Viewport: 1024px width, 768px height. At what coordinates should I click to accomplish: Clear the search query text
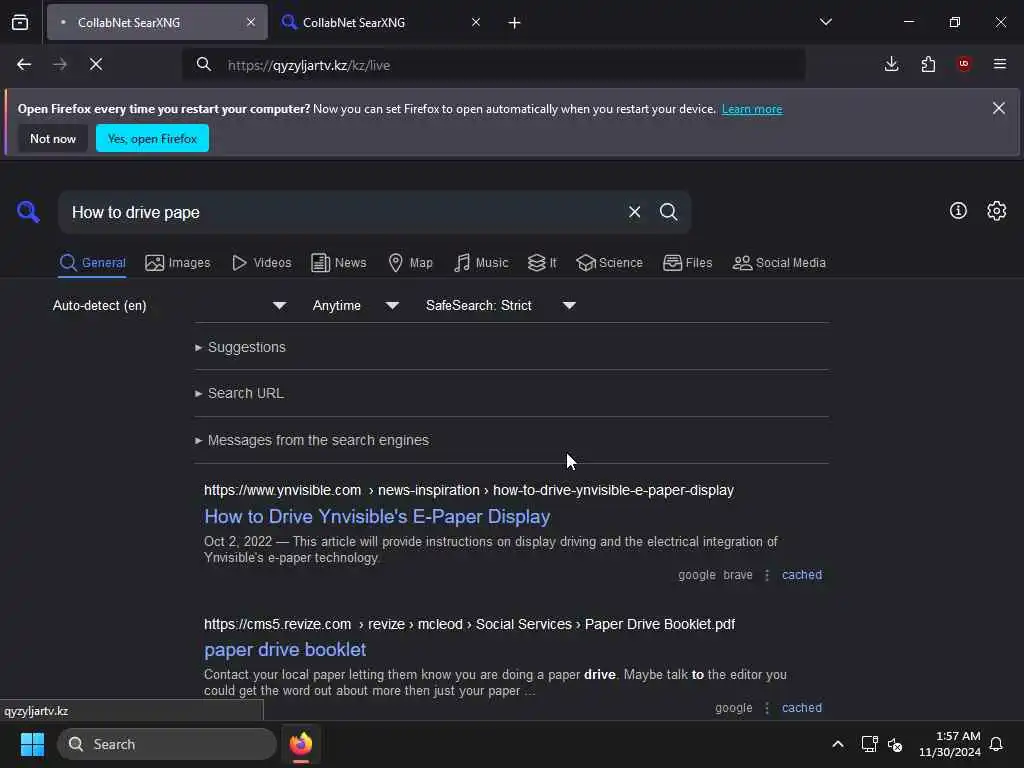coord(634,212)
